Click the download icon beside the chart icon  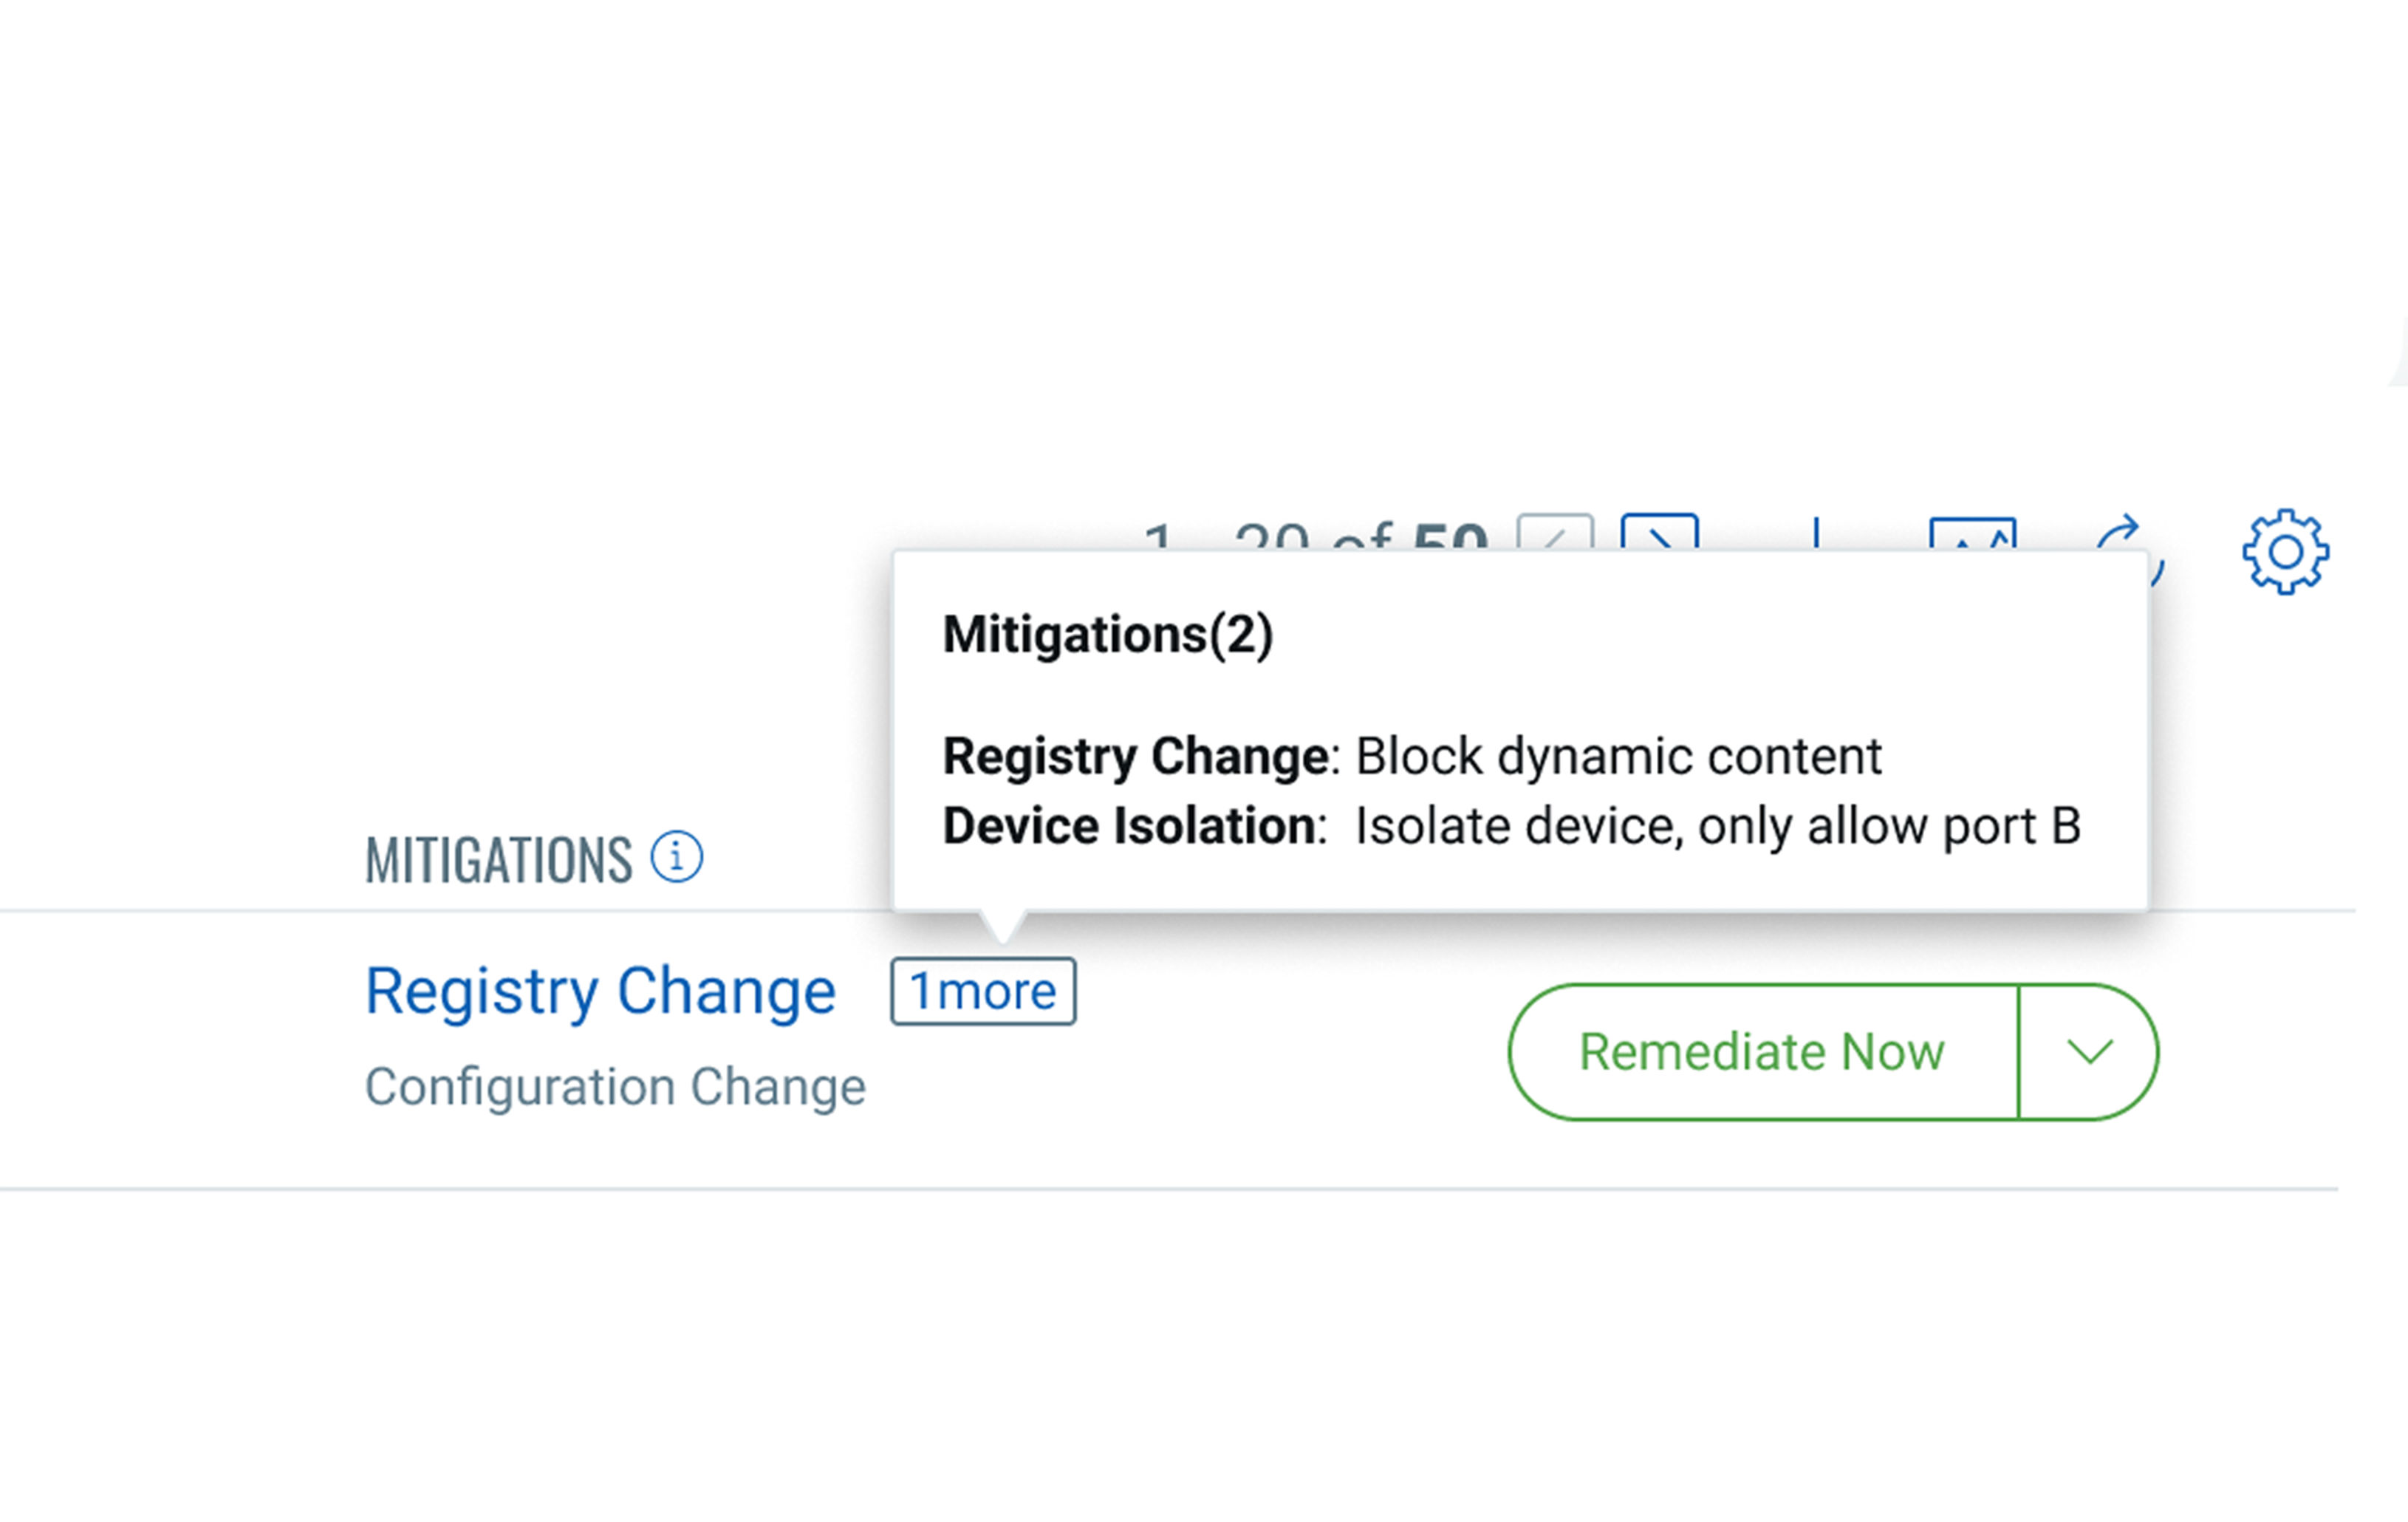[1816, 533]
